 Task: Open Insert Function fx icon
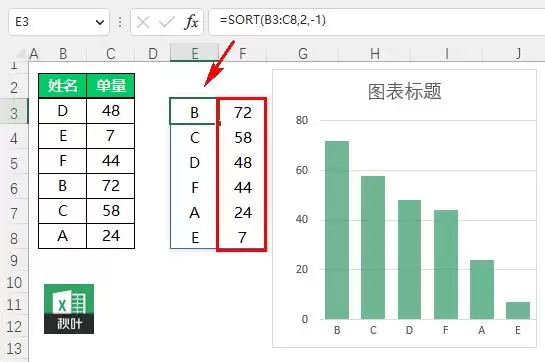coord(191,22)
